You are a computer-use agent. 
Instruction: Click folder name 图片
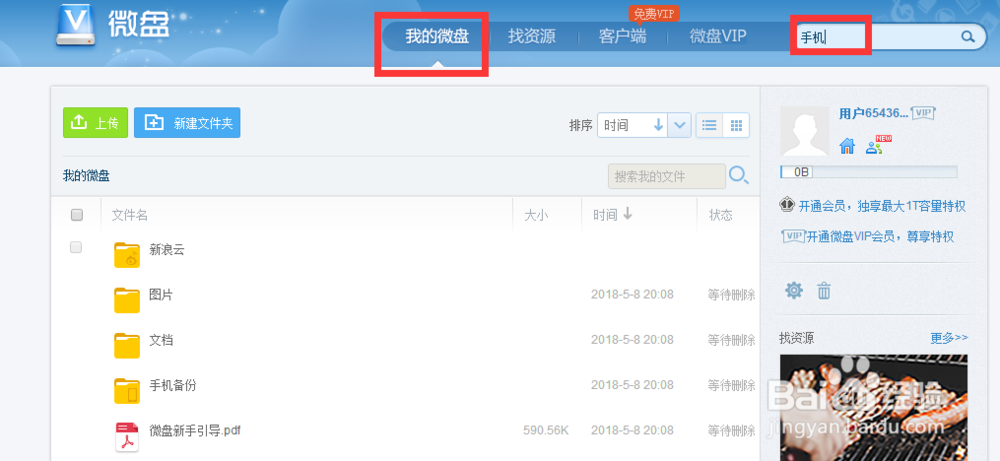pyautogui.click(x=161, y=295)
